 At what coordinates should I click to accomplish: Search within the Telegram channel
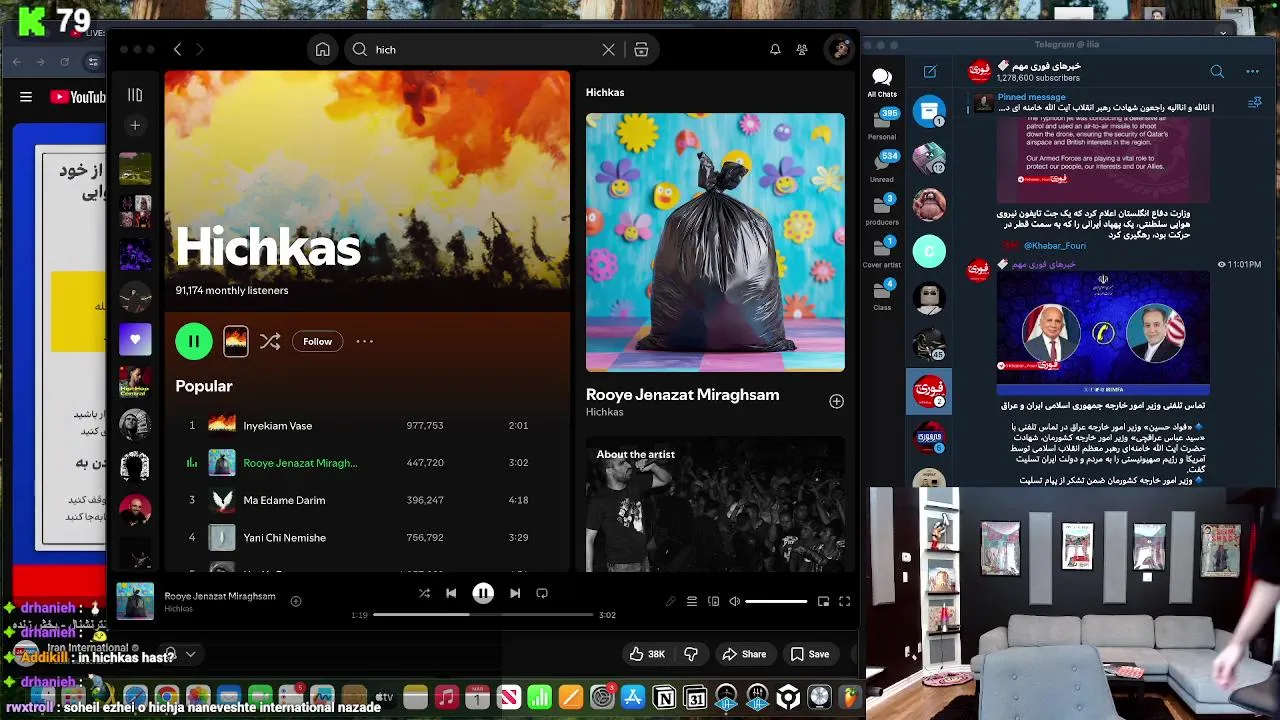click(x=1217, y=72)
